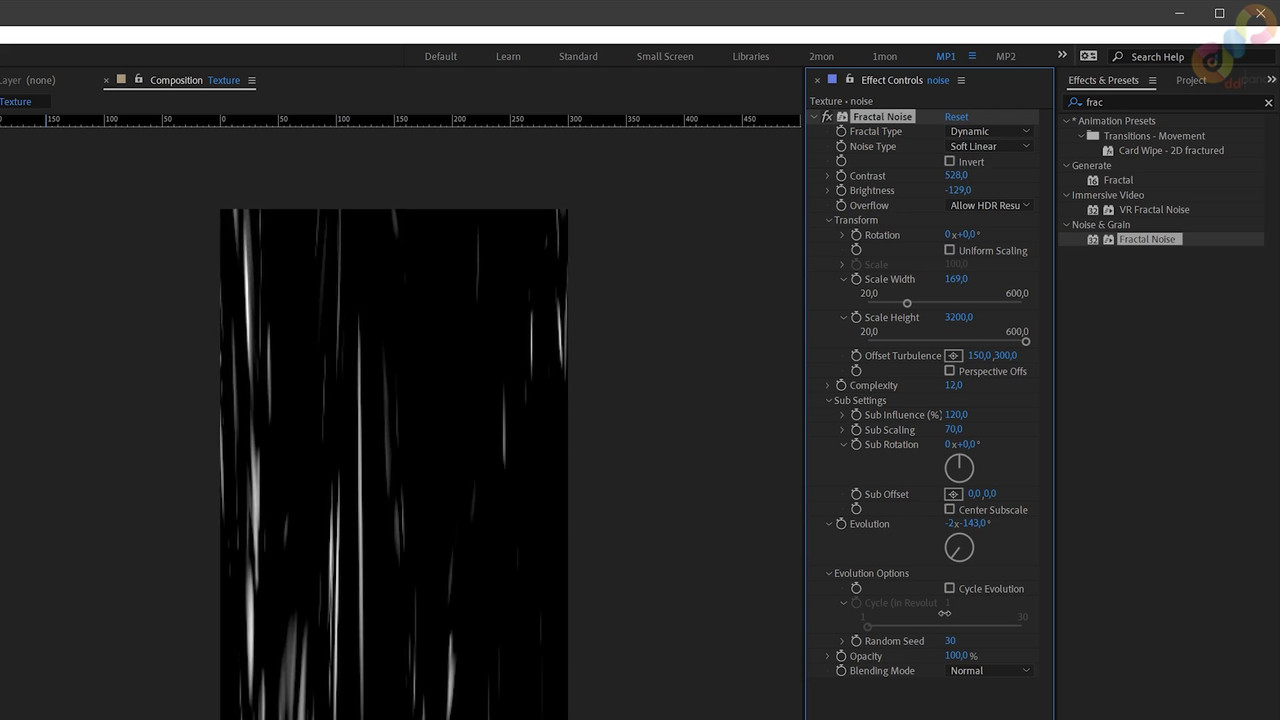The width and height of the screenshot is (1280, 720).
Task: Select Card Wipe - 2D fractured preset
Action: click(1171, 151)
